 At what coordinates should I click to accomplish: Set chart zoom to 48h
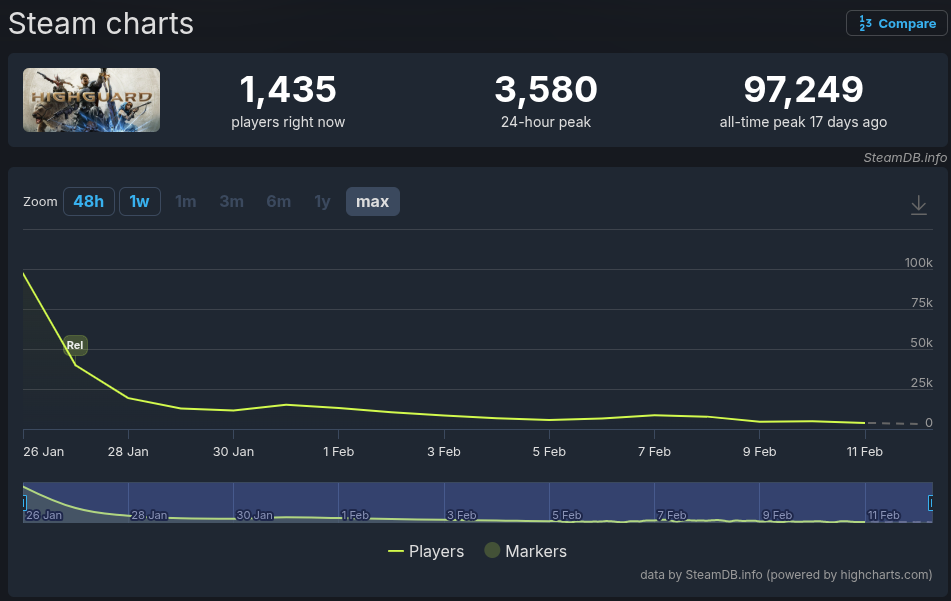(x=89, y=201)
